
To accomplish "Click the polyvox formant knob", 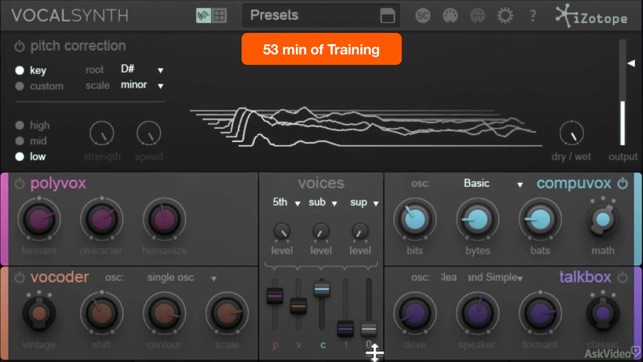I will (x=39, y=219).
